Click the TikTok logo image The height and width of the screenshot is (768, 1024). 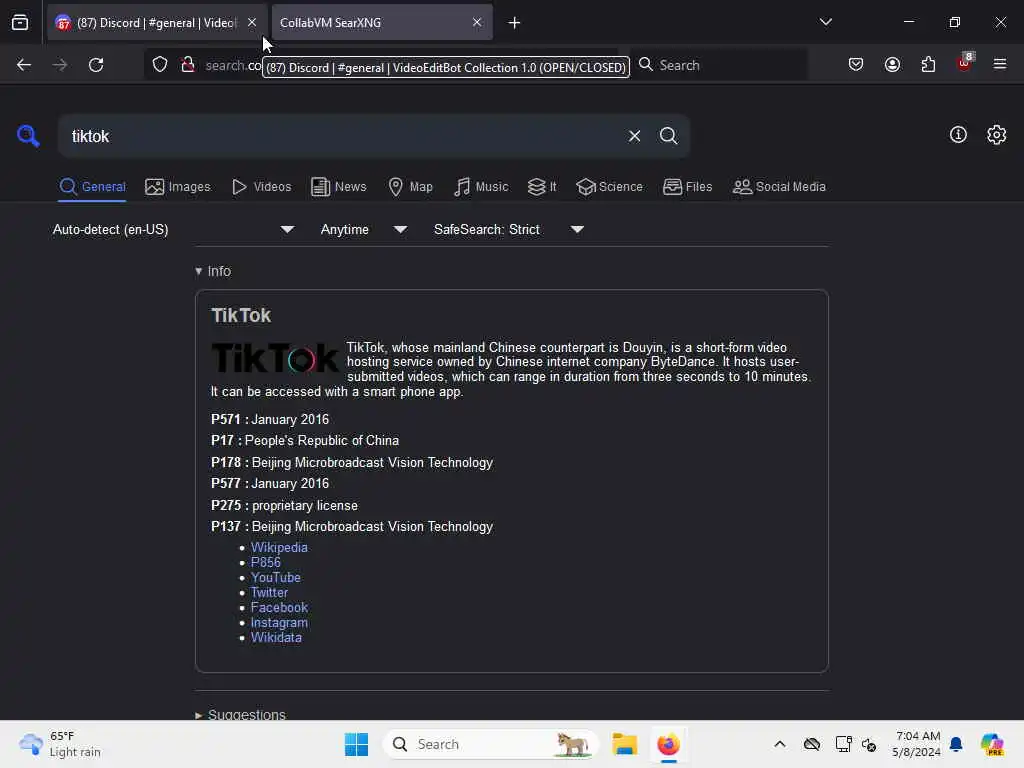(x=275, y=359)
